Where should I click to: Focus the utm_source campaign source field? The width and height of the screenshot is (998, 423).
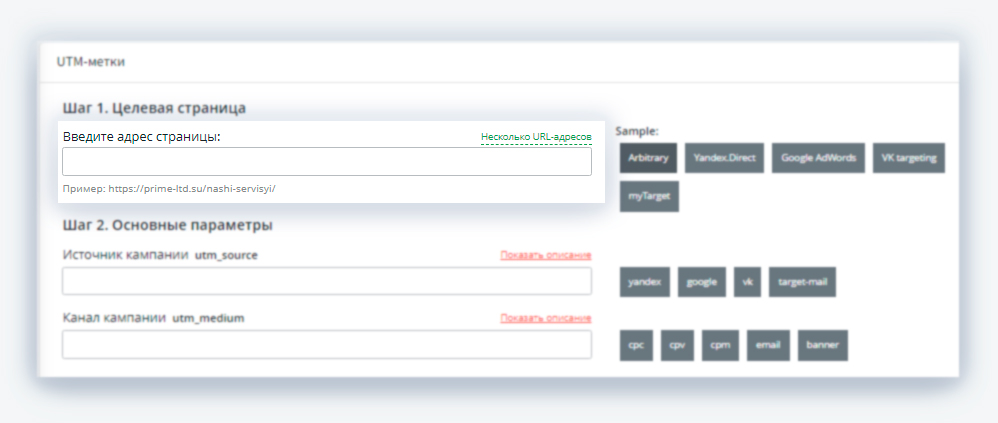coord(326,282)
